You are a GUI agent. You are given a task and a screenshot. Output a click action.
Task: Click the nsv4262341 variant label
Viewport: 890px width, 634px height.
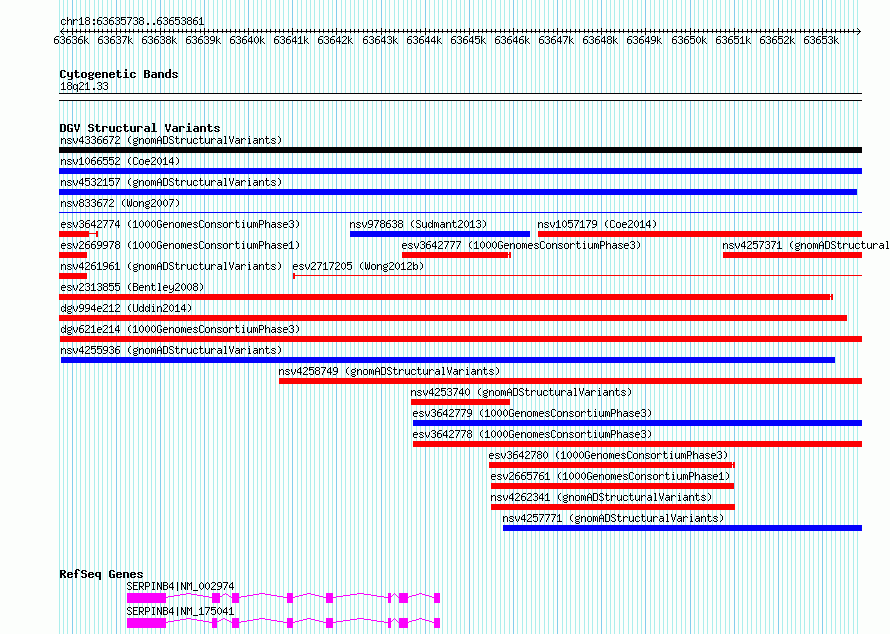[x=601, y=497]
